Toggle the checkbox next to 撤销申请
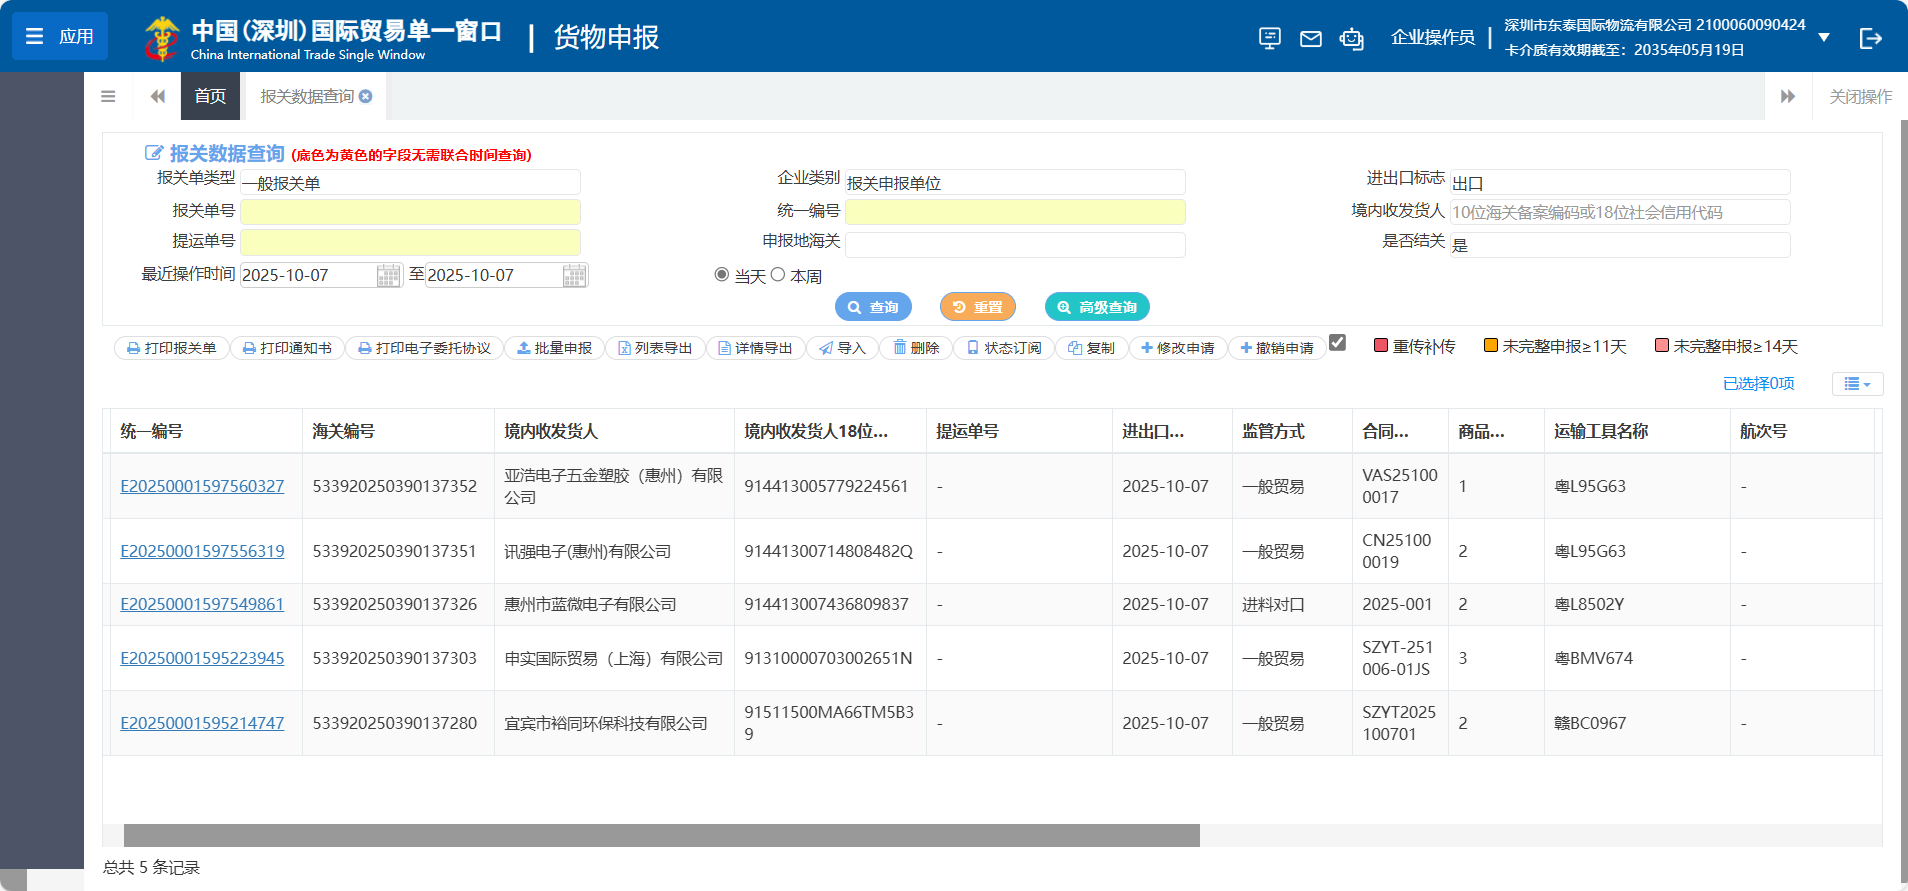1908x891 pixels. [1337, 343]
